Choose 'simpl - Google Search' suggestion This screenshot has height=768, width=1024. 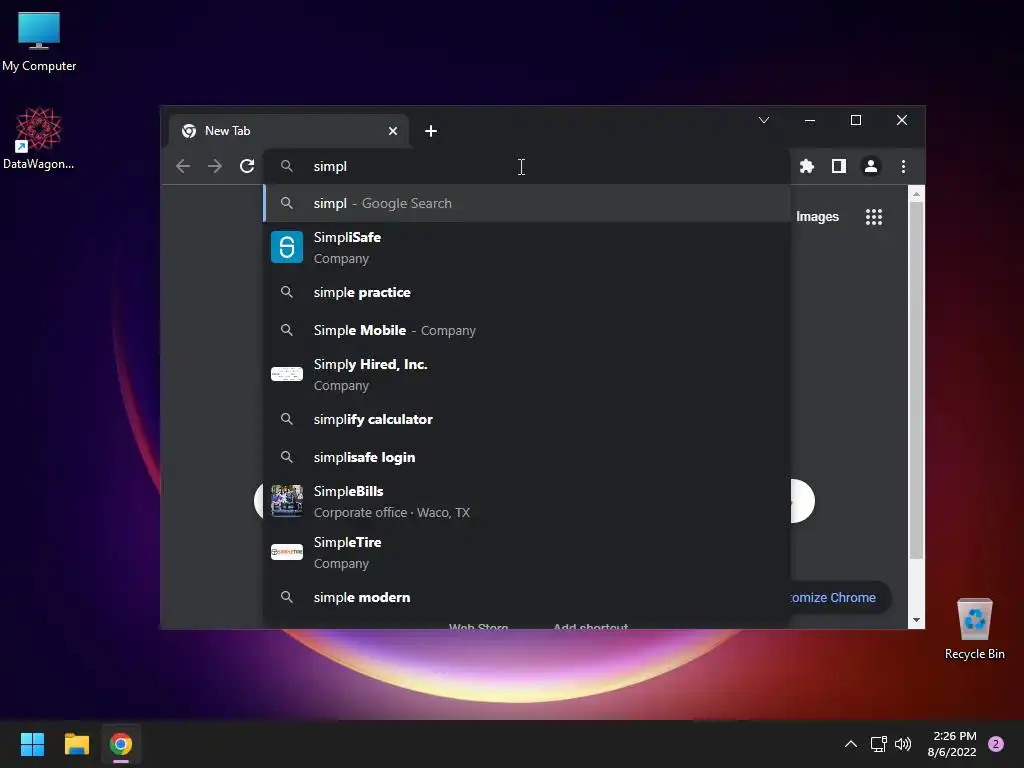[x=526, y=203]
